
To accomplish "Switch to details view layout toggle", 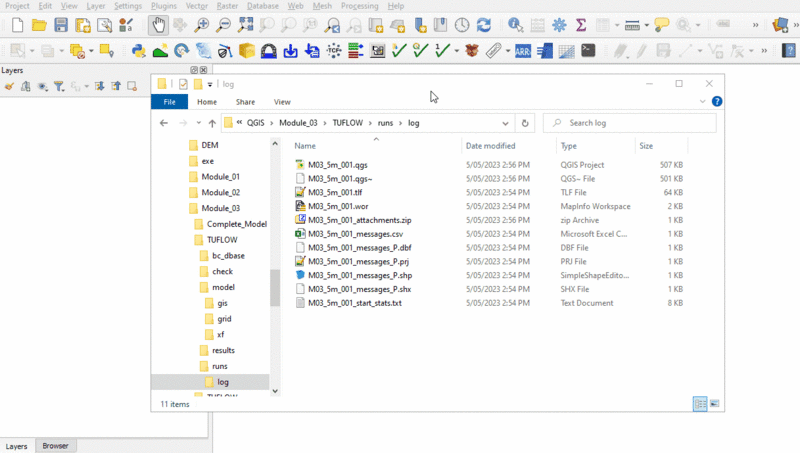I will (700, 403).
